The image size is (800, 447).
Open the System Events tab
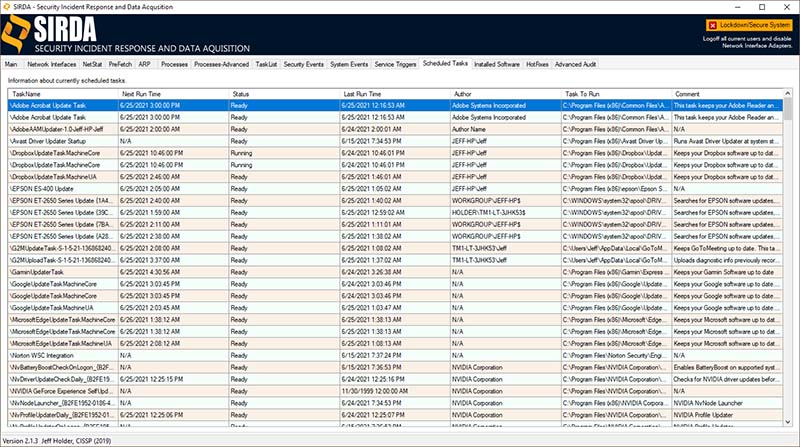[x=349, y=64]
